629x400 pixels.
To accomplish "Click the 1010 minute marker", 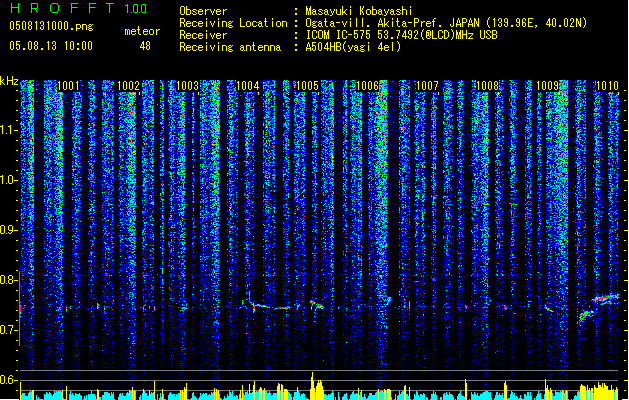I will pyautogui.click(x=607, y=86).
